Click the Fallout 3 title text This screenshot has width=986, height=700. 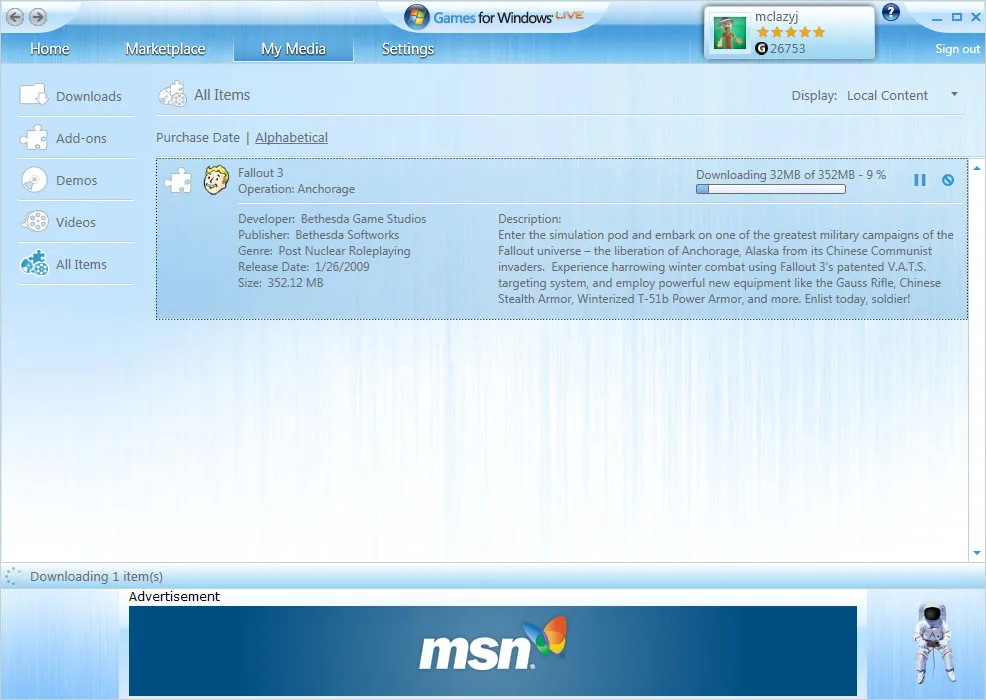coord(260,173)
